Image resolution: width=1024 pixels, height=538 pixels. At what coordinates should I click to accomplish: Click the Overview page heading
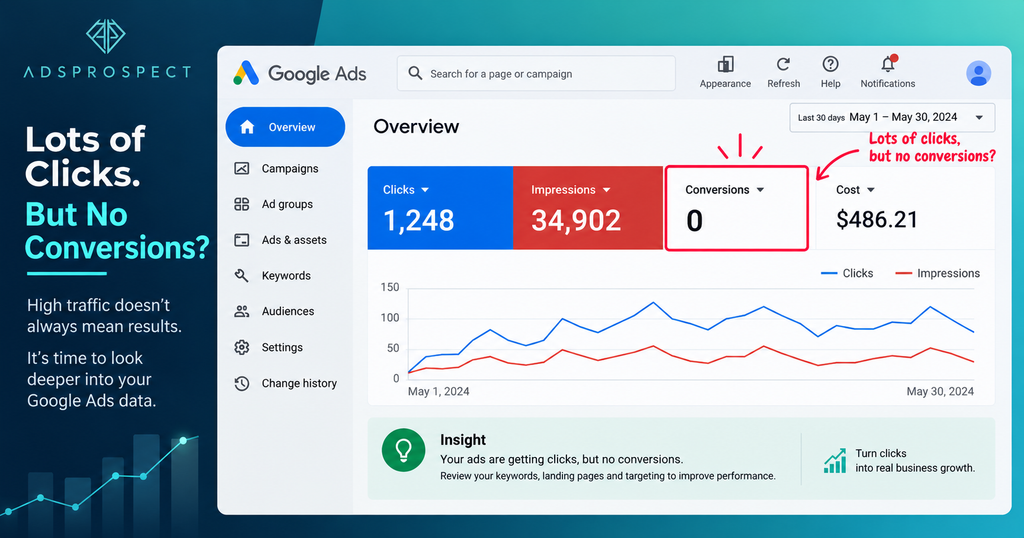point(416,127)
